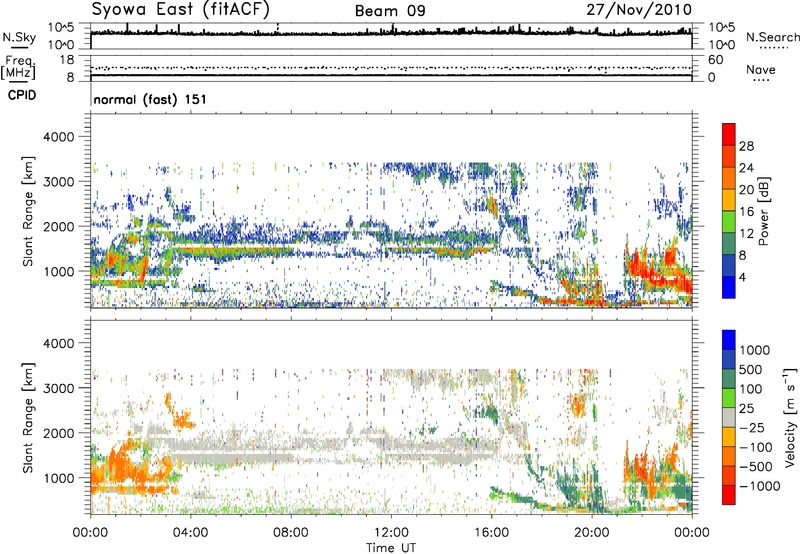This screenshot has height=554, width=800.
Task: Pick the light green 12–16 dB power segment
Action: [x=729, y=222]
